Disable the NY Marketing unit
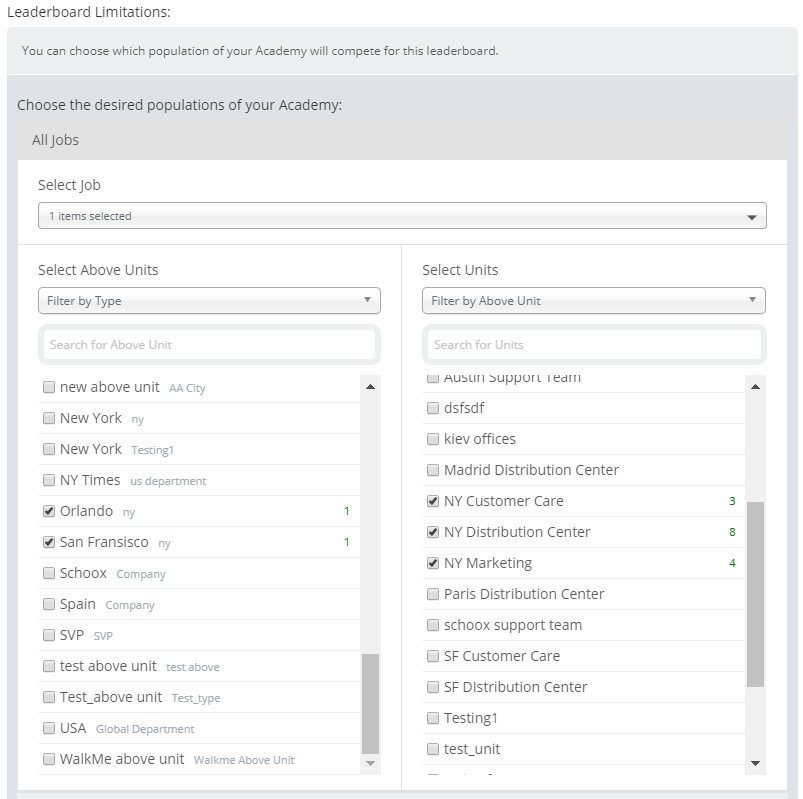Viewport: 803px width, 799px height. (433, 563)
